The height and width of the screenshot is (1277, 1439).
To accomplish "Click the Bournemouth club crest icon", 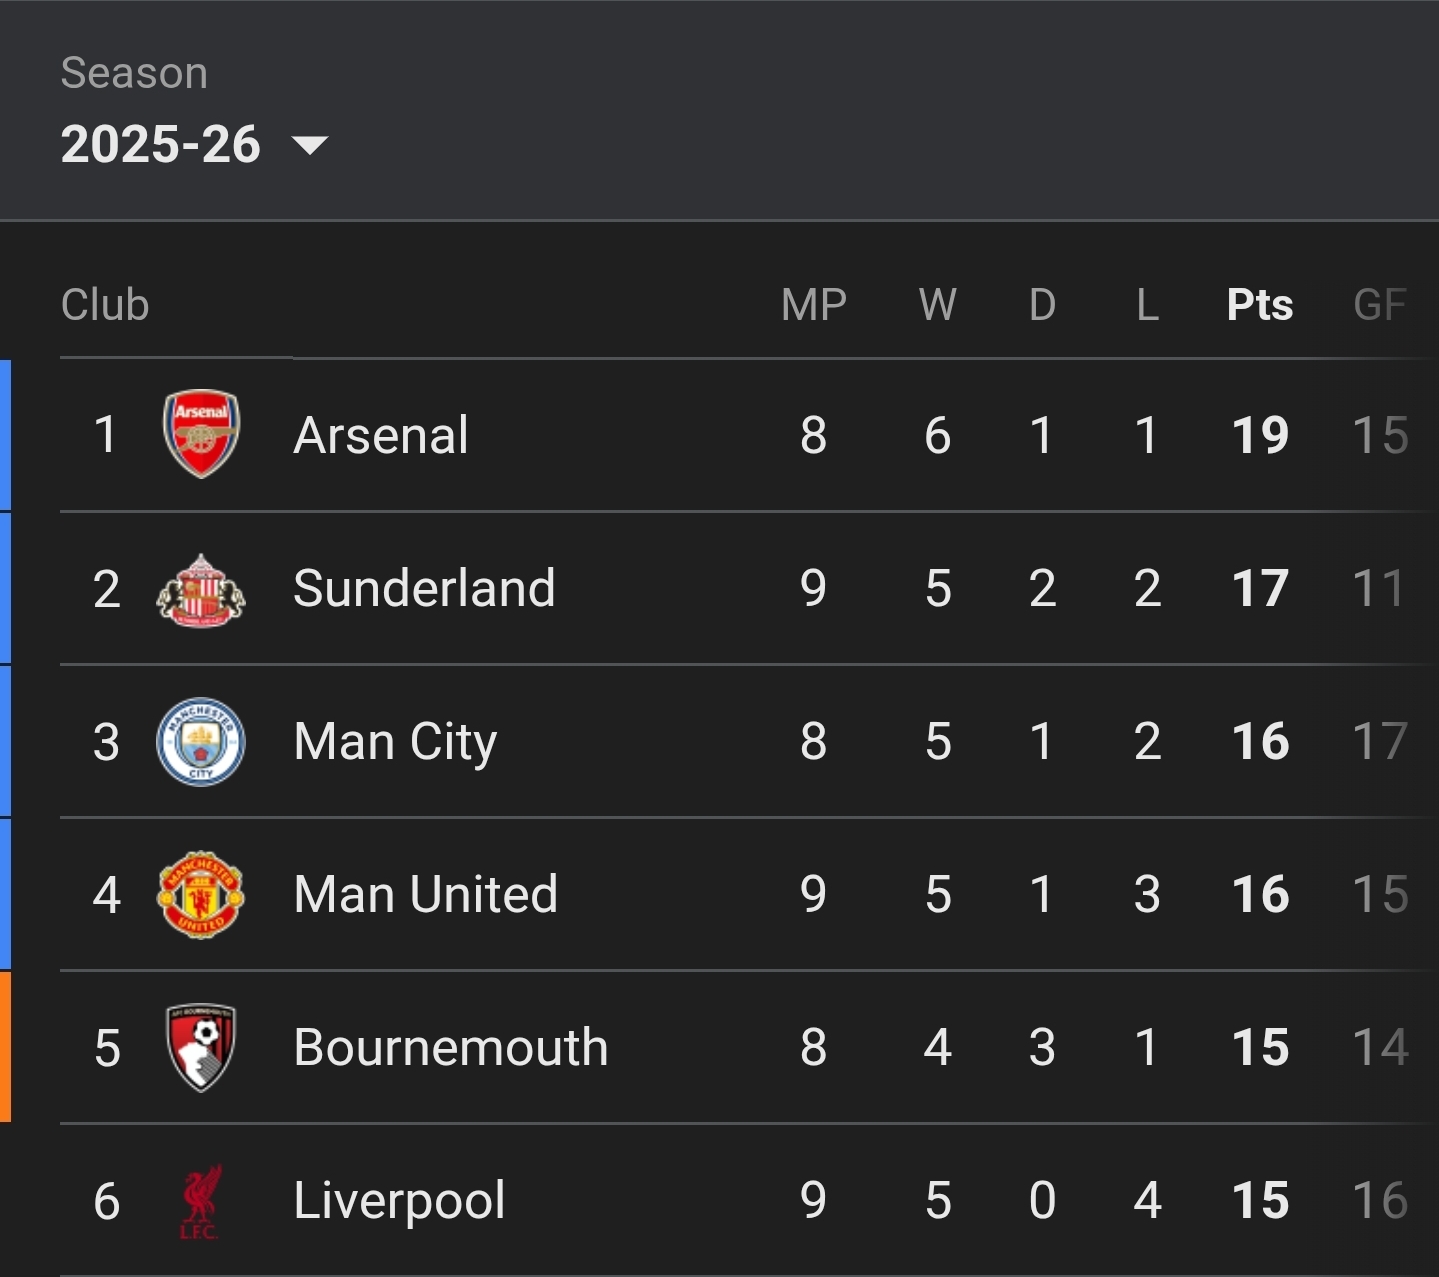I will click(x=201, y=1048).
